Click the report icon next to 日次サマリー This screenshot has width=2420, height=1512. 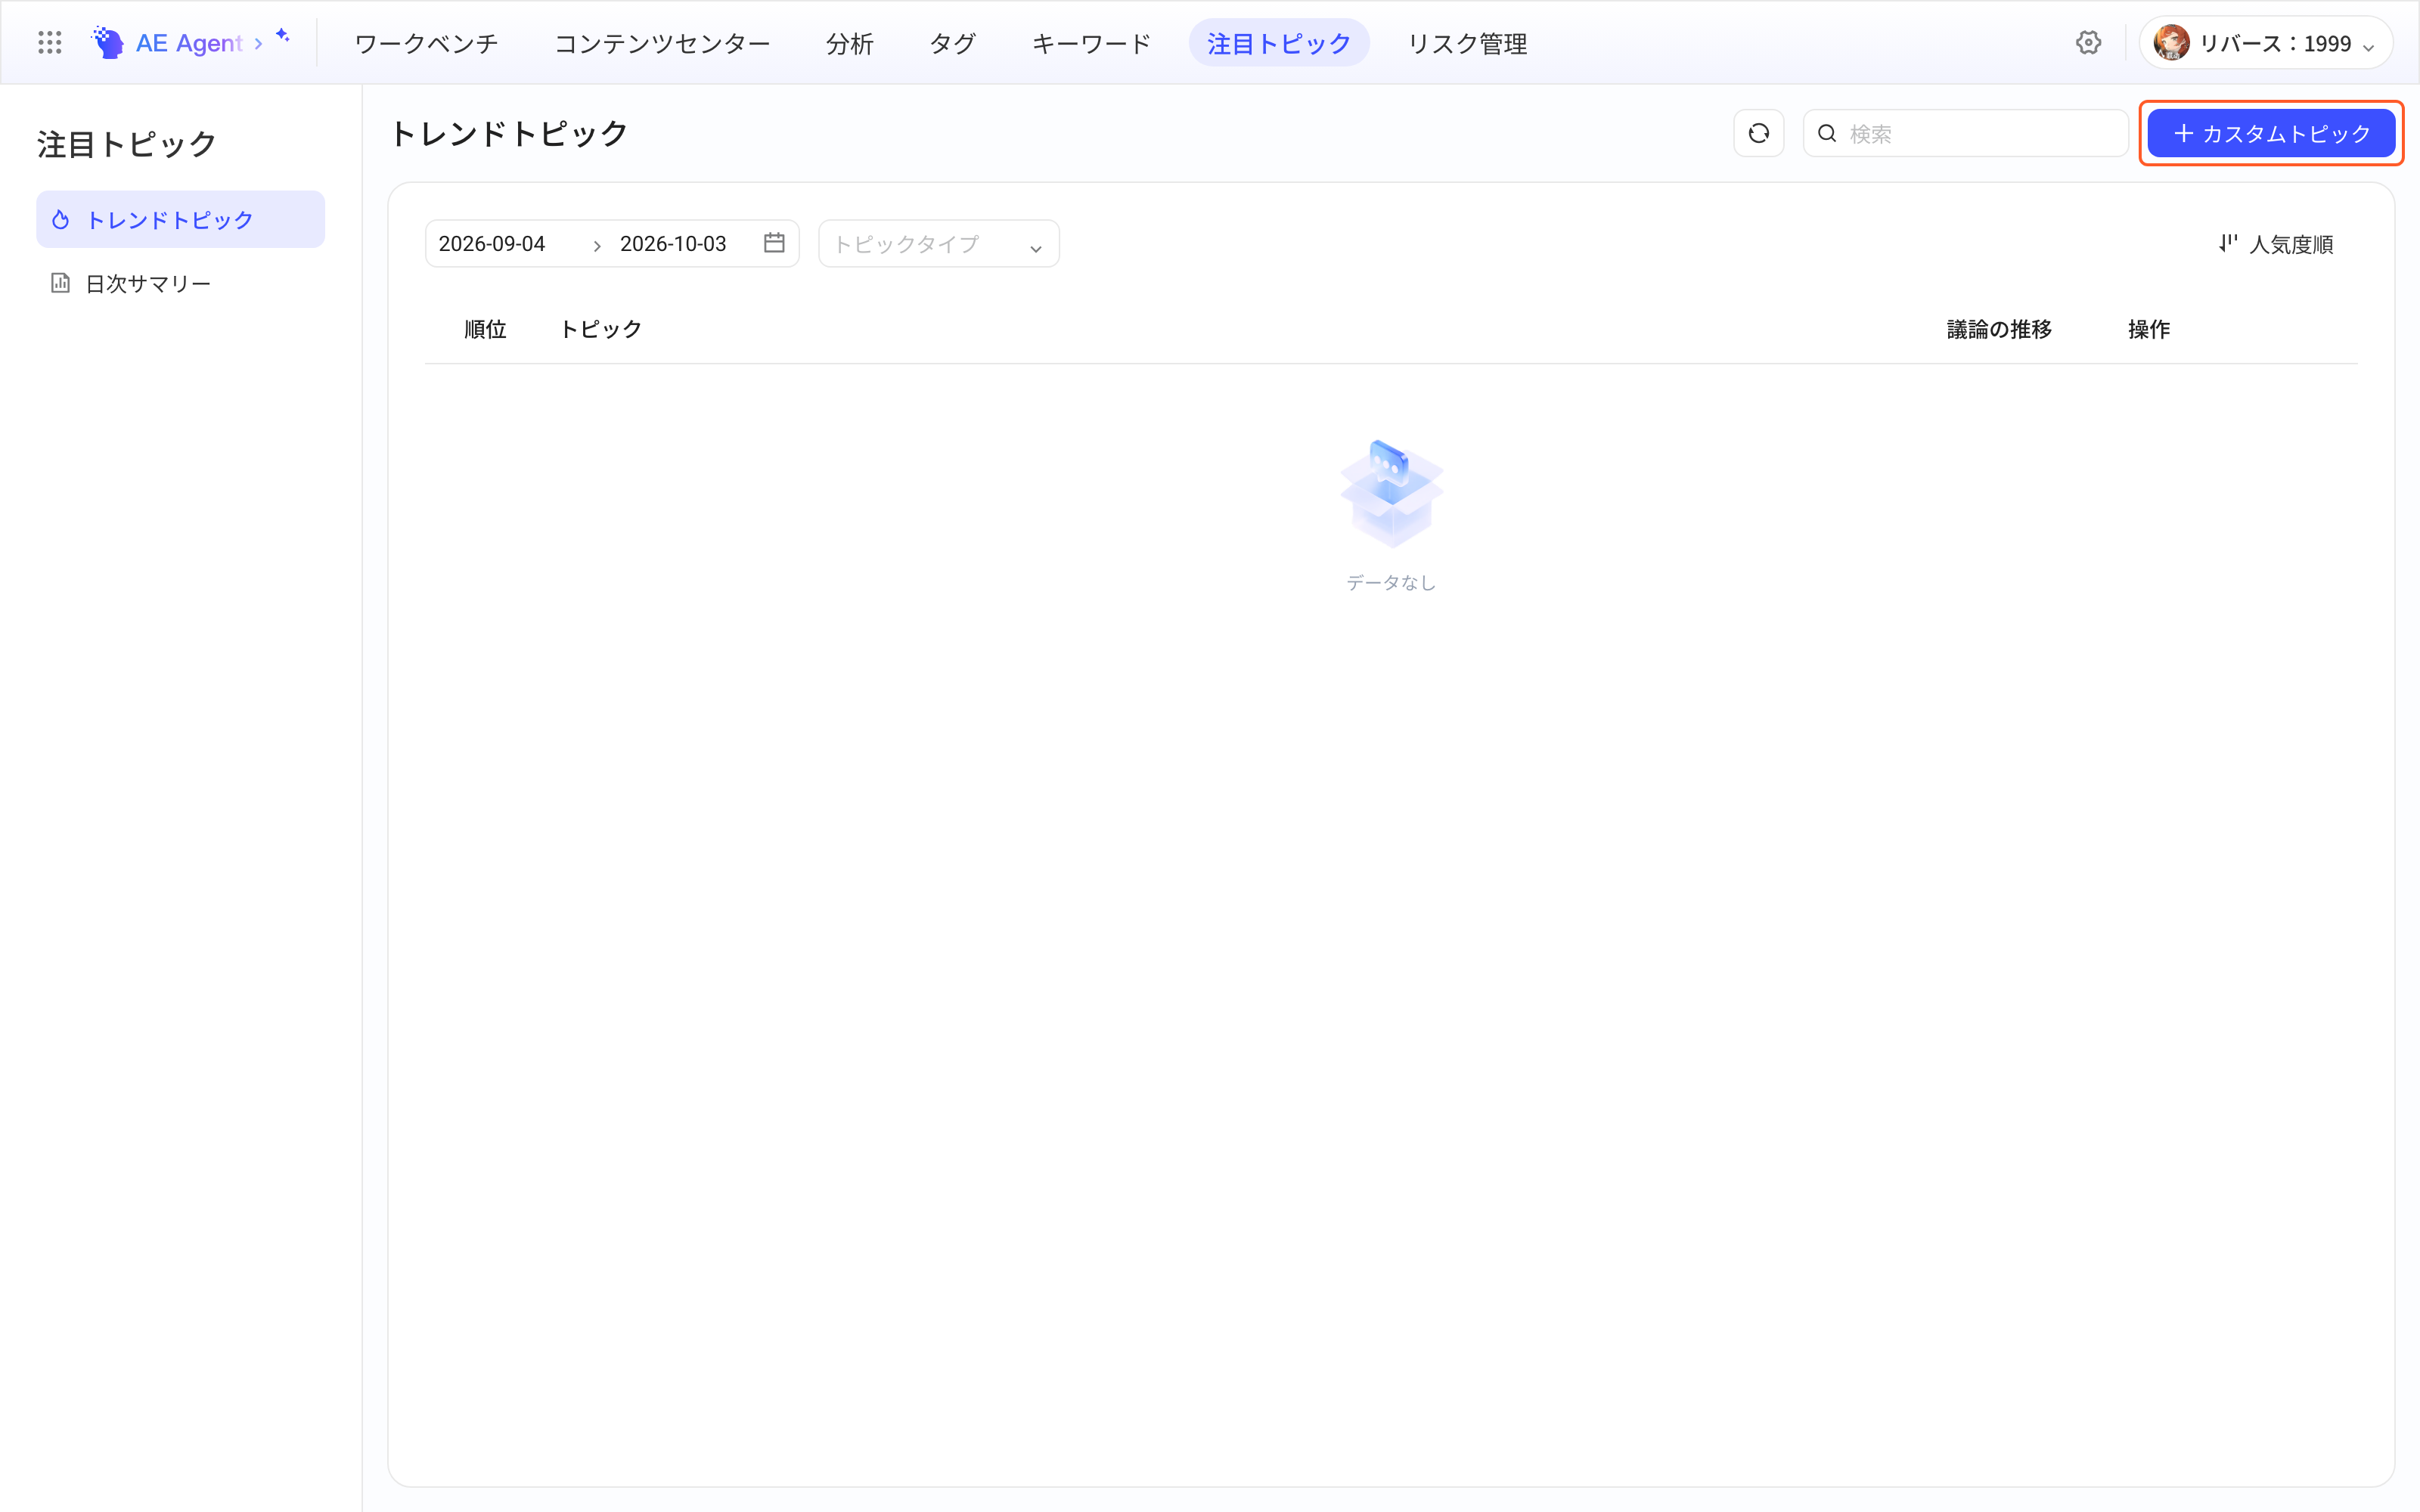(x=61, y=283)
